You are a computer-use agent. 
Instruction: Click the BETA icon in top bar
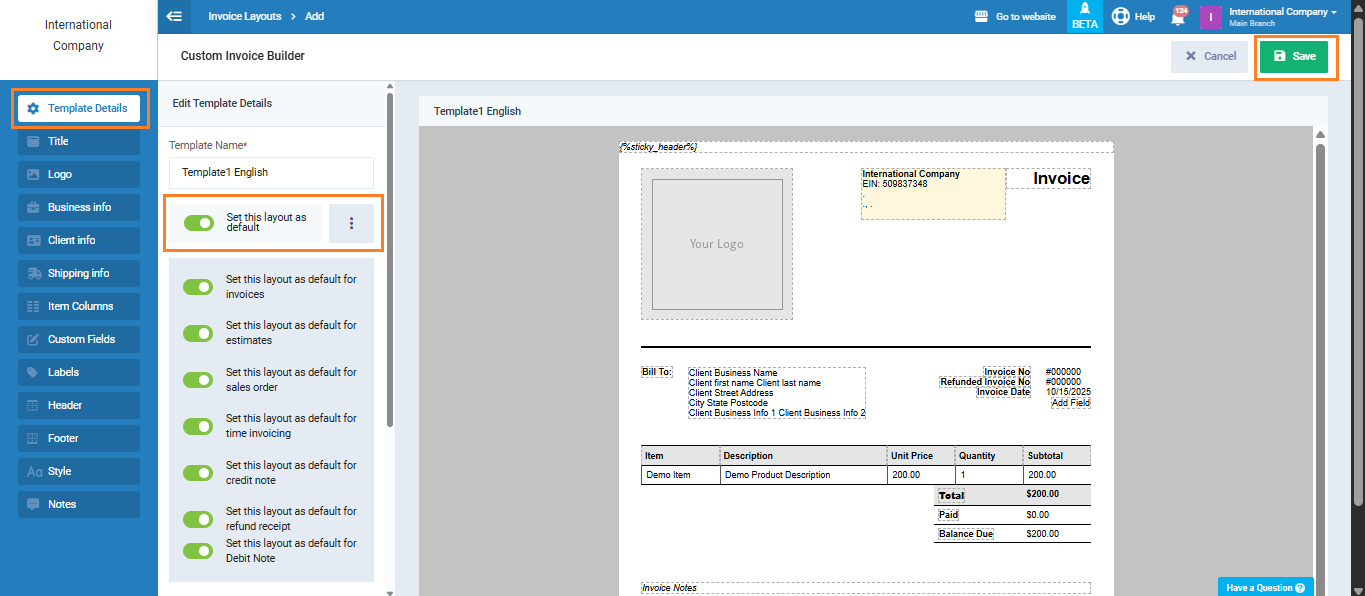[x=1084, y=17]
